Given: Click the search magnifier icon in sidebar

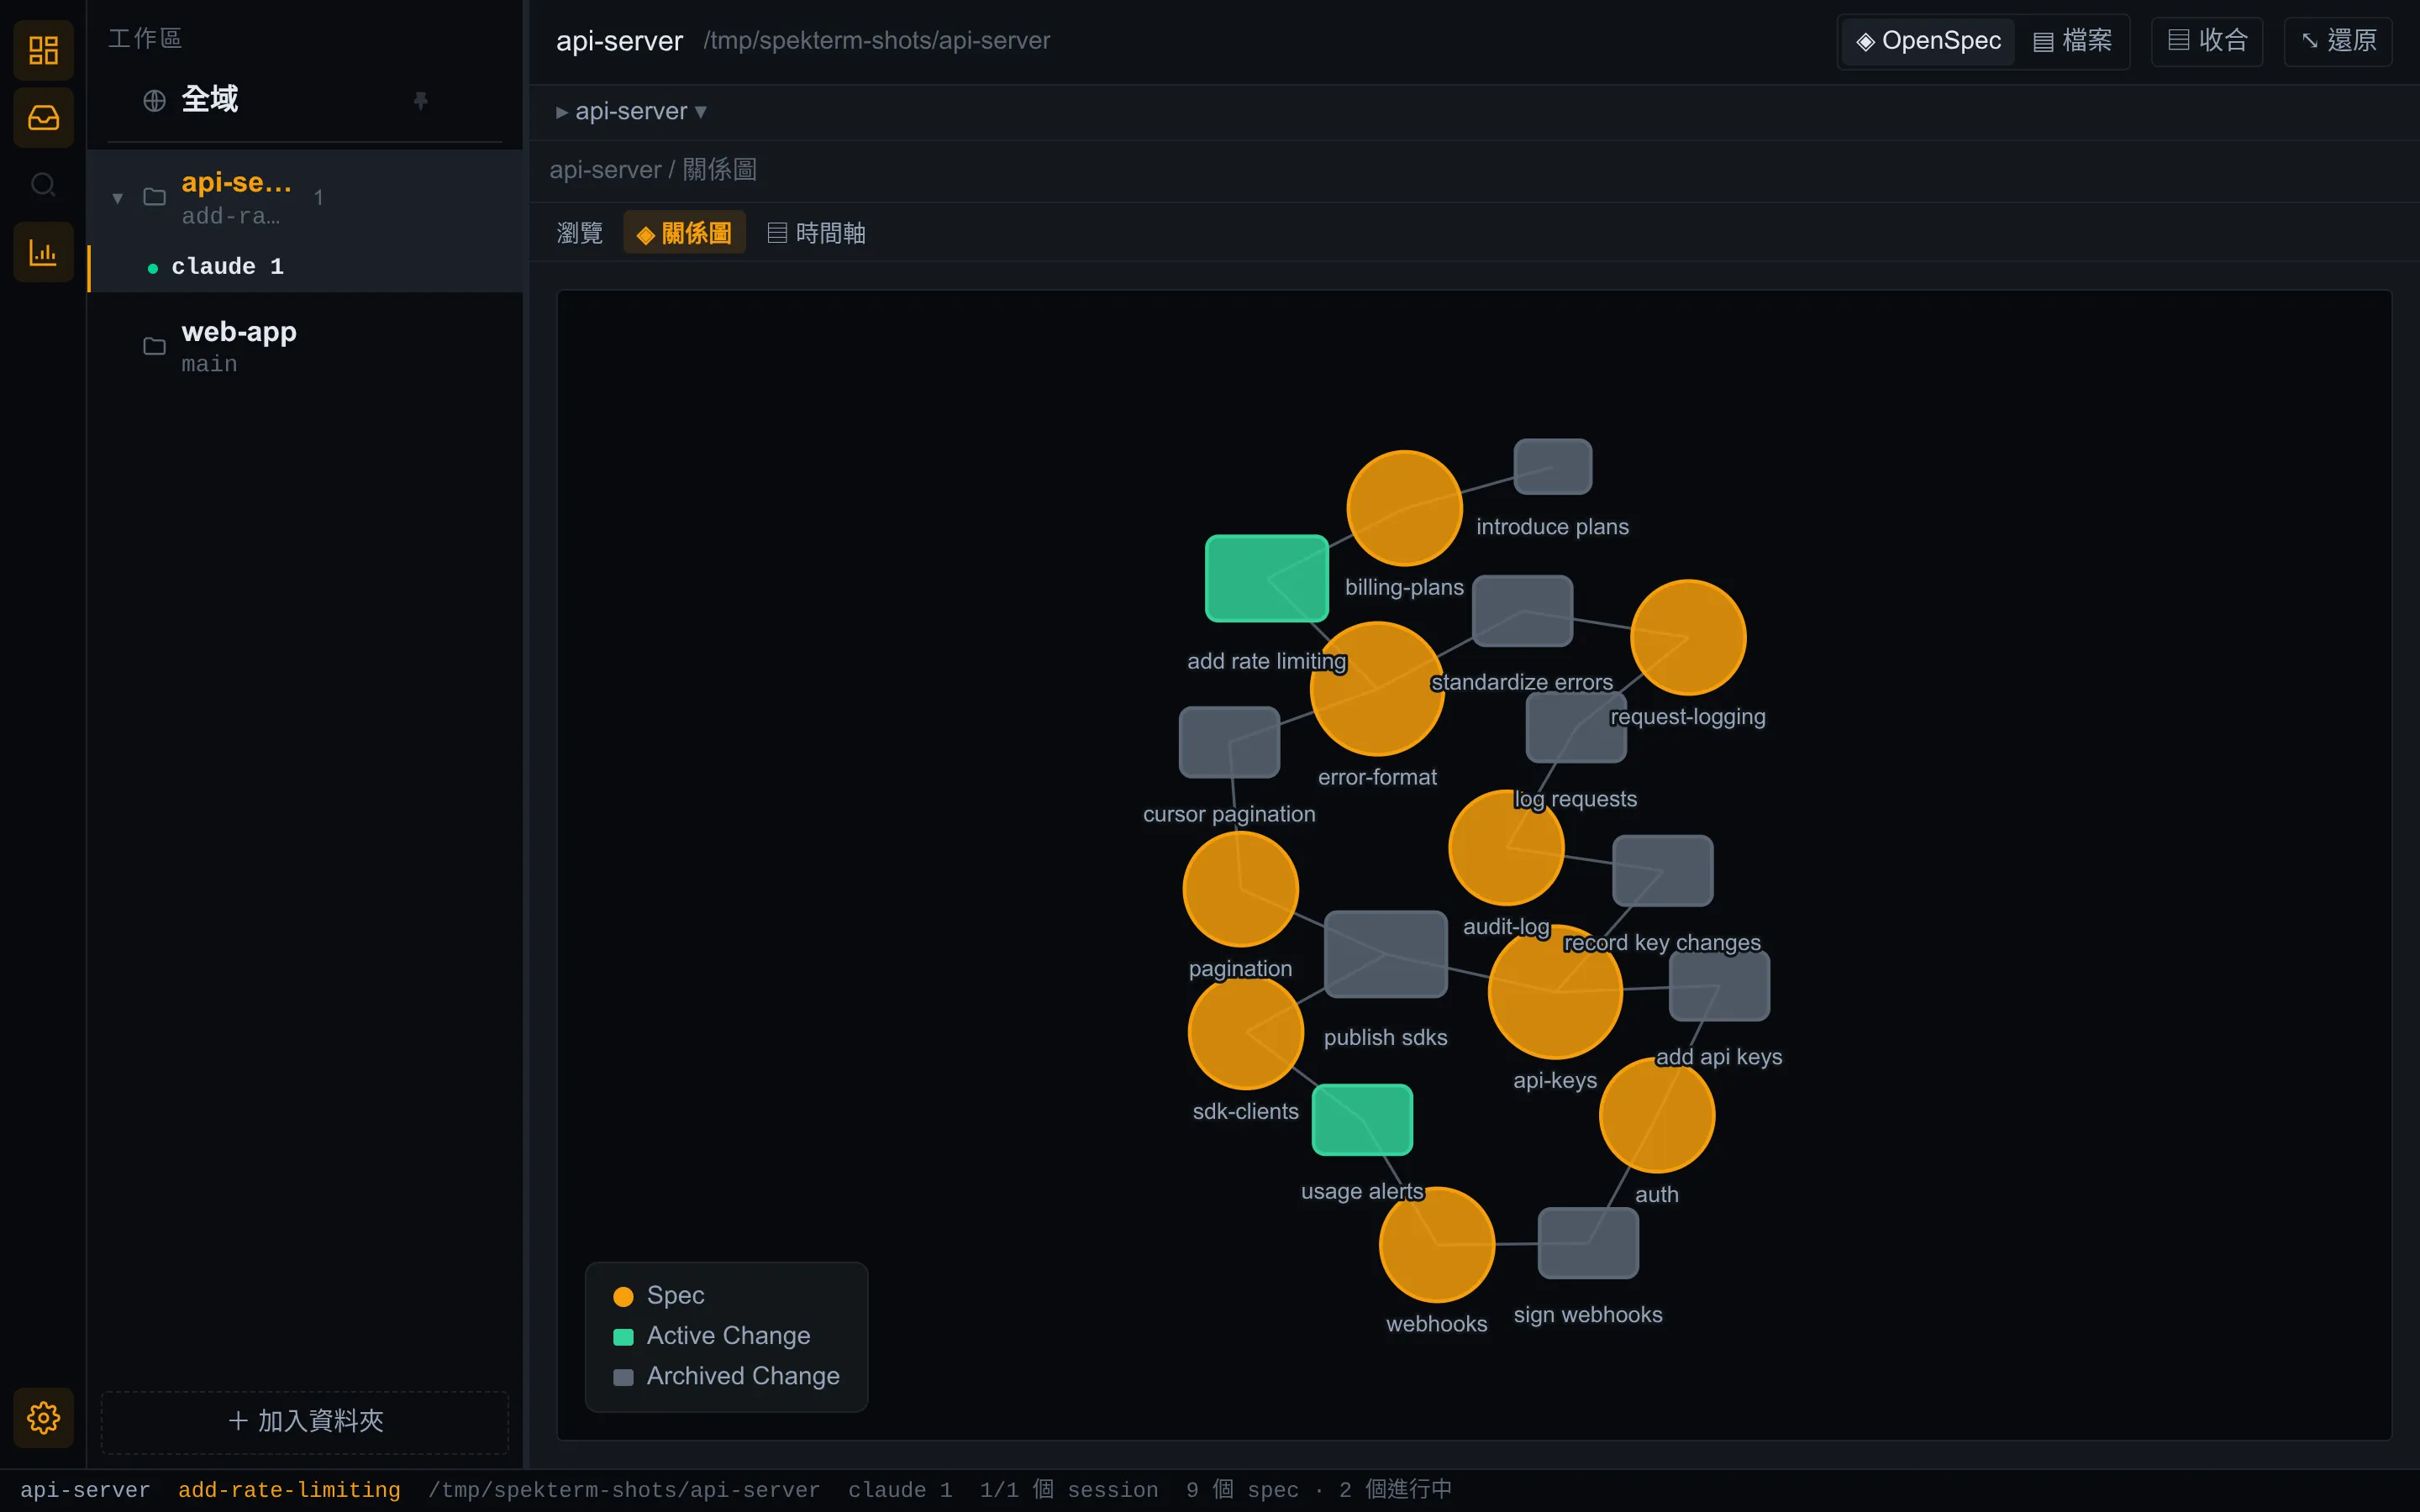Looking at the screenshot, I should click(x=43, y=185).
